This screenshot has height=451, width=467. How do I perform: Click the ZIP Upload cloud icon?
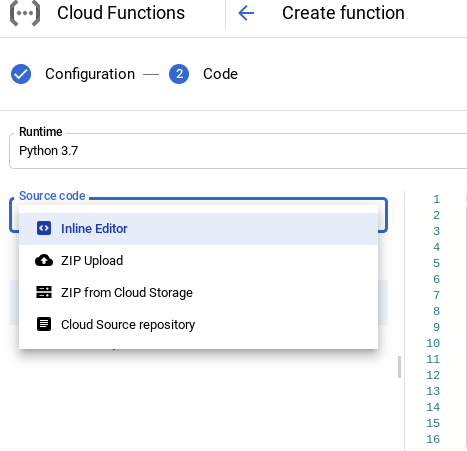point(44,261)
